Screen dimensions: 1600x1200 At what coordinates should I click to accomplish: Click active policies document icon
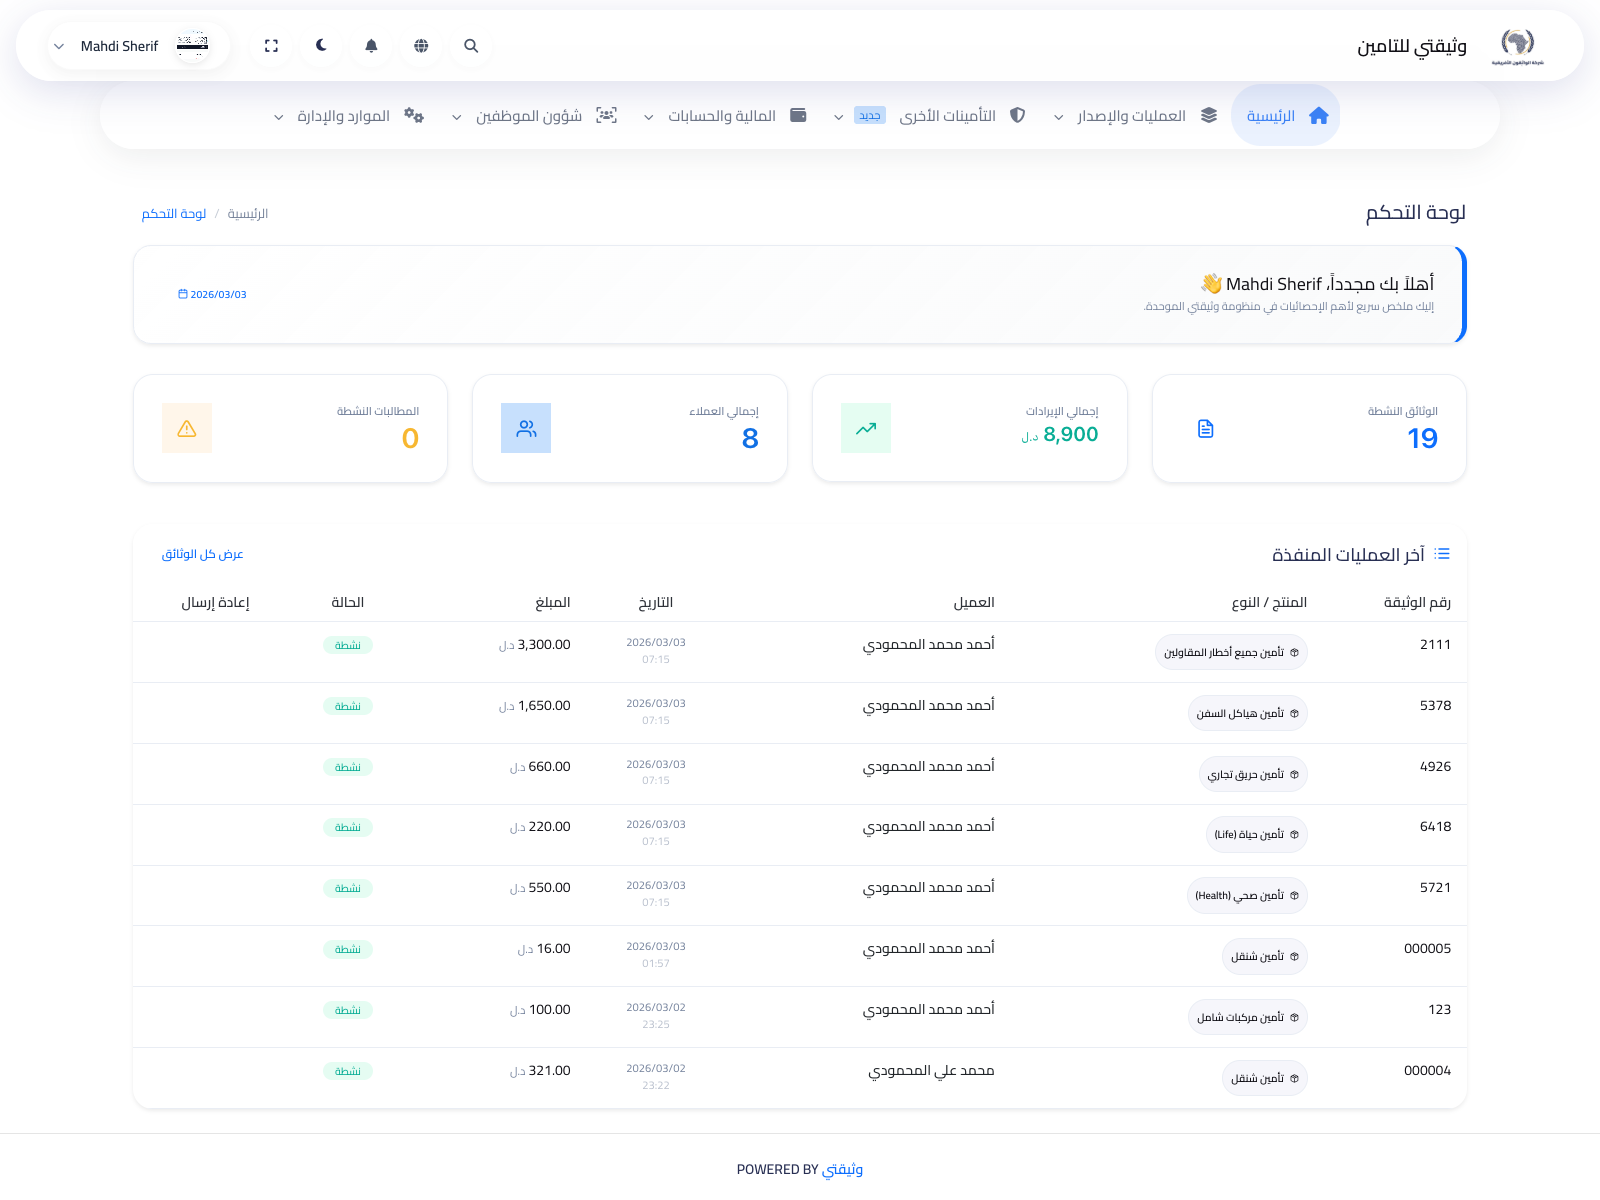click(x=1205, y=429)
